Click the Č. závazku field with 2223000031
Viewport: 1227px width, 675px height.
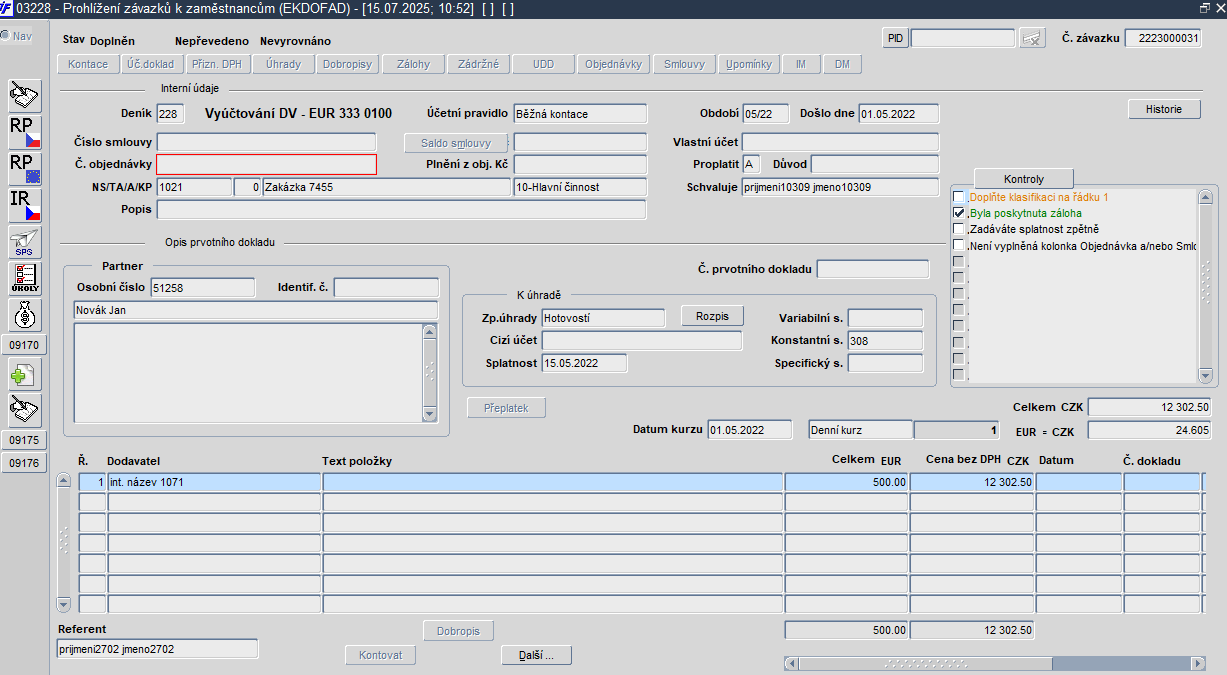(1163, 38)
